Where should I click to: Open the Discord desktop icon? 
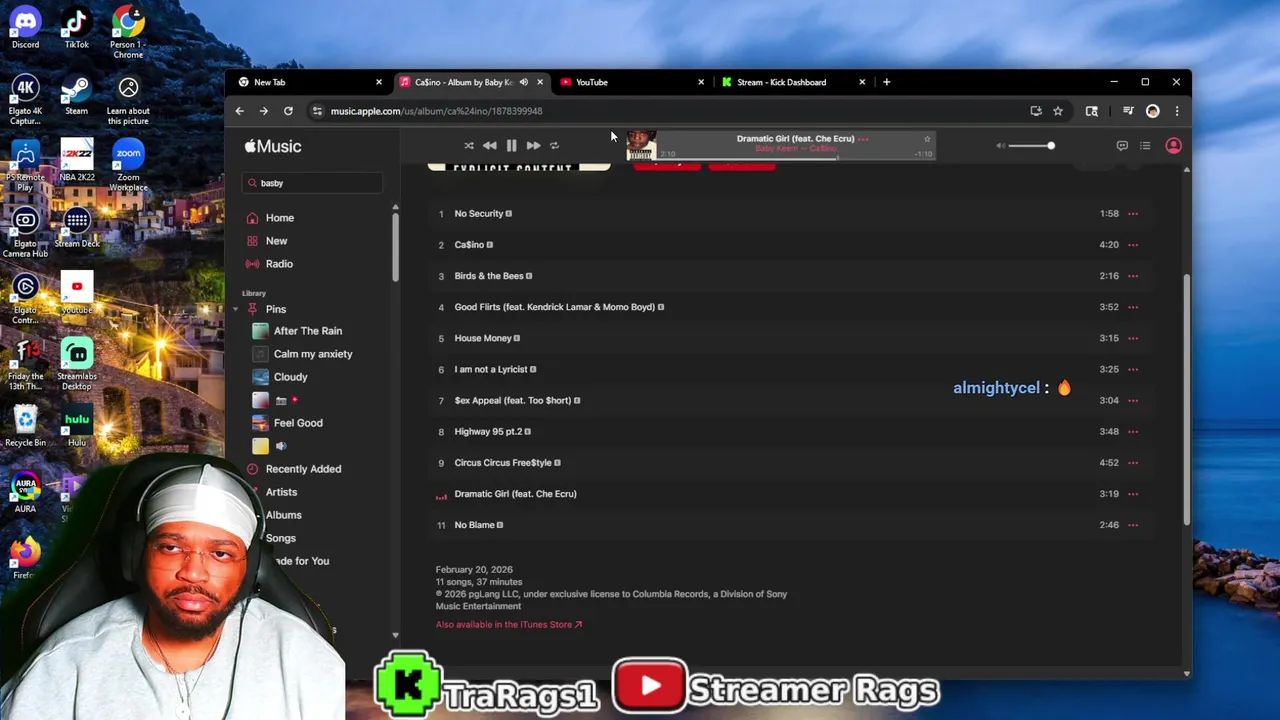click(25, 28)
